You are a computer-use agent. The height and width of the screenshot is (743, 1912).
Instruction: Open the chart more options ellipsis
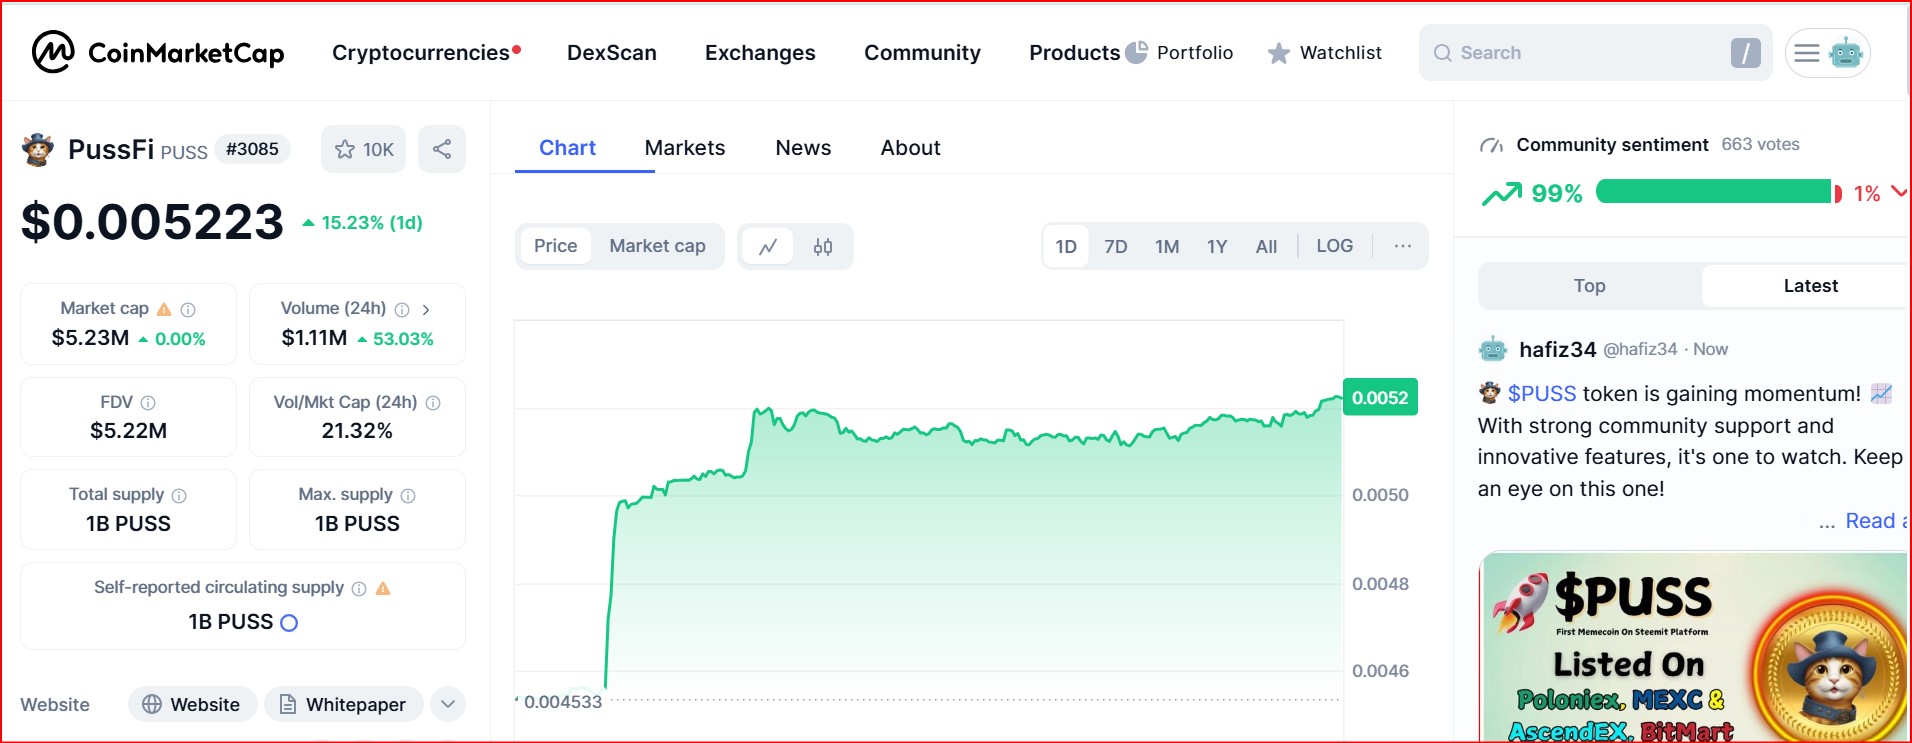coord(1403,246)
